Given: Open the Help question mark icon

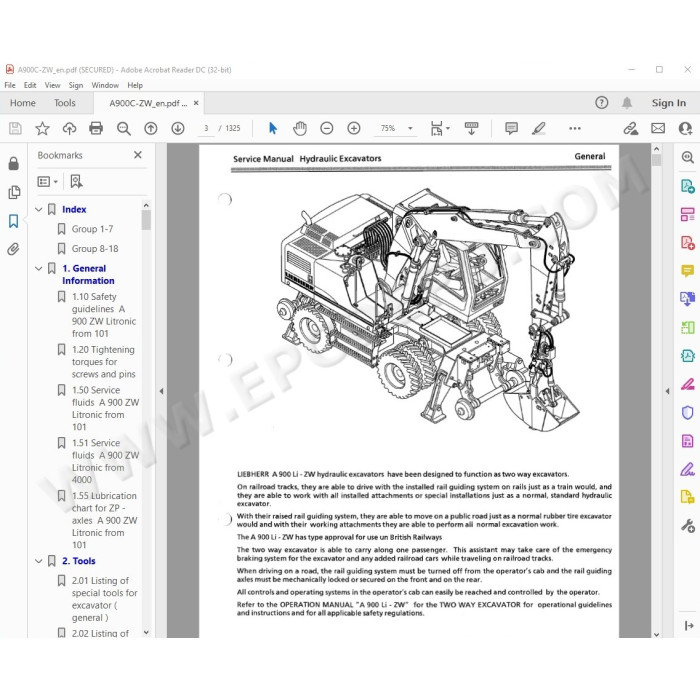Looking at the screenshot, I should pos(602,103).
